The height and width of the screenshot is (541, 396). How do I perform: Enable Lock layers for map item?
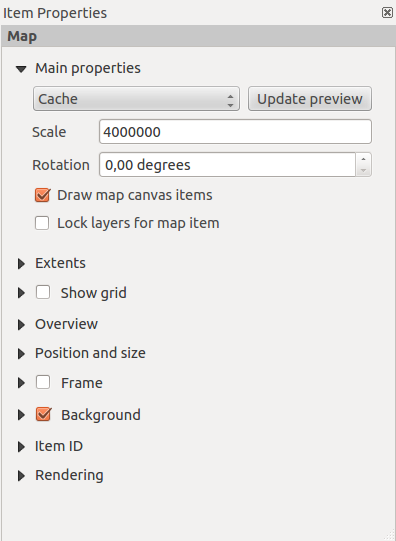(42, 223)
